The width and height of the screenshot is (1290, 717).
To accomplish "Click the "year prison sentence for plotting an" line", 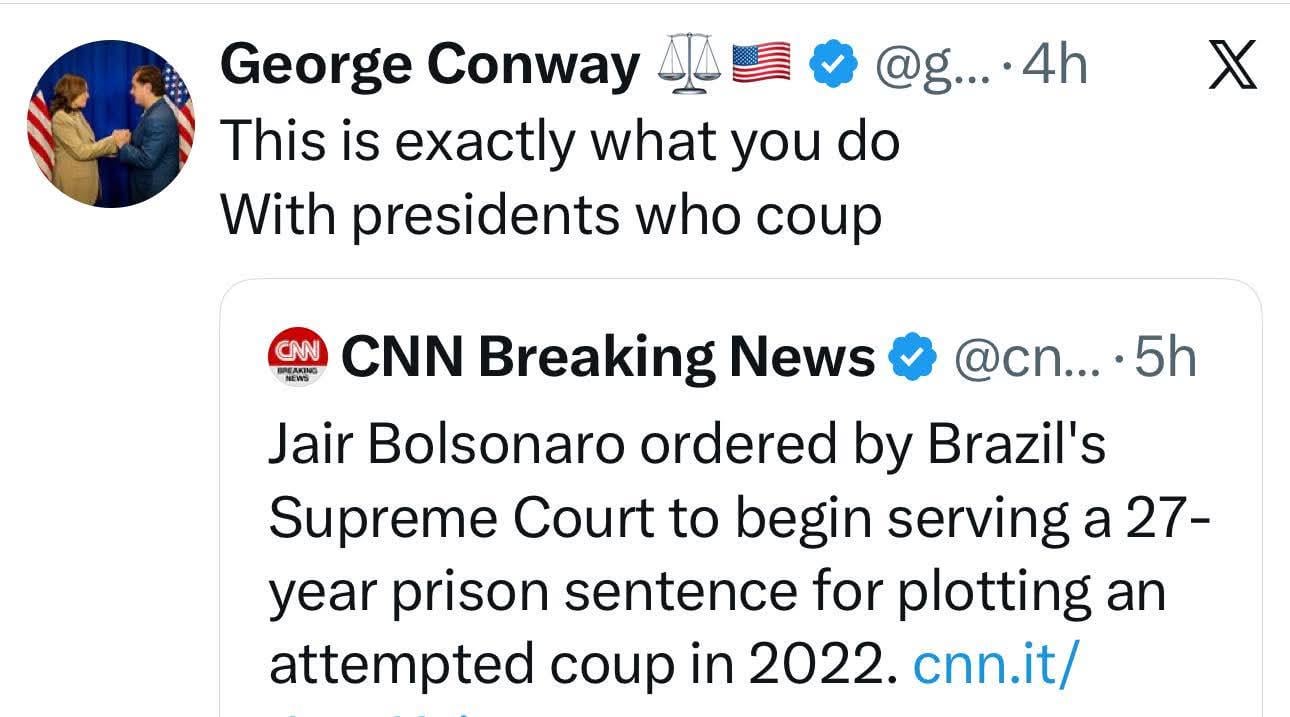I will click(x=717, y=592).
